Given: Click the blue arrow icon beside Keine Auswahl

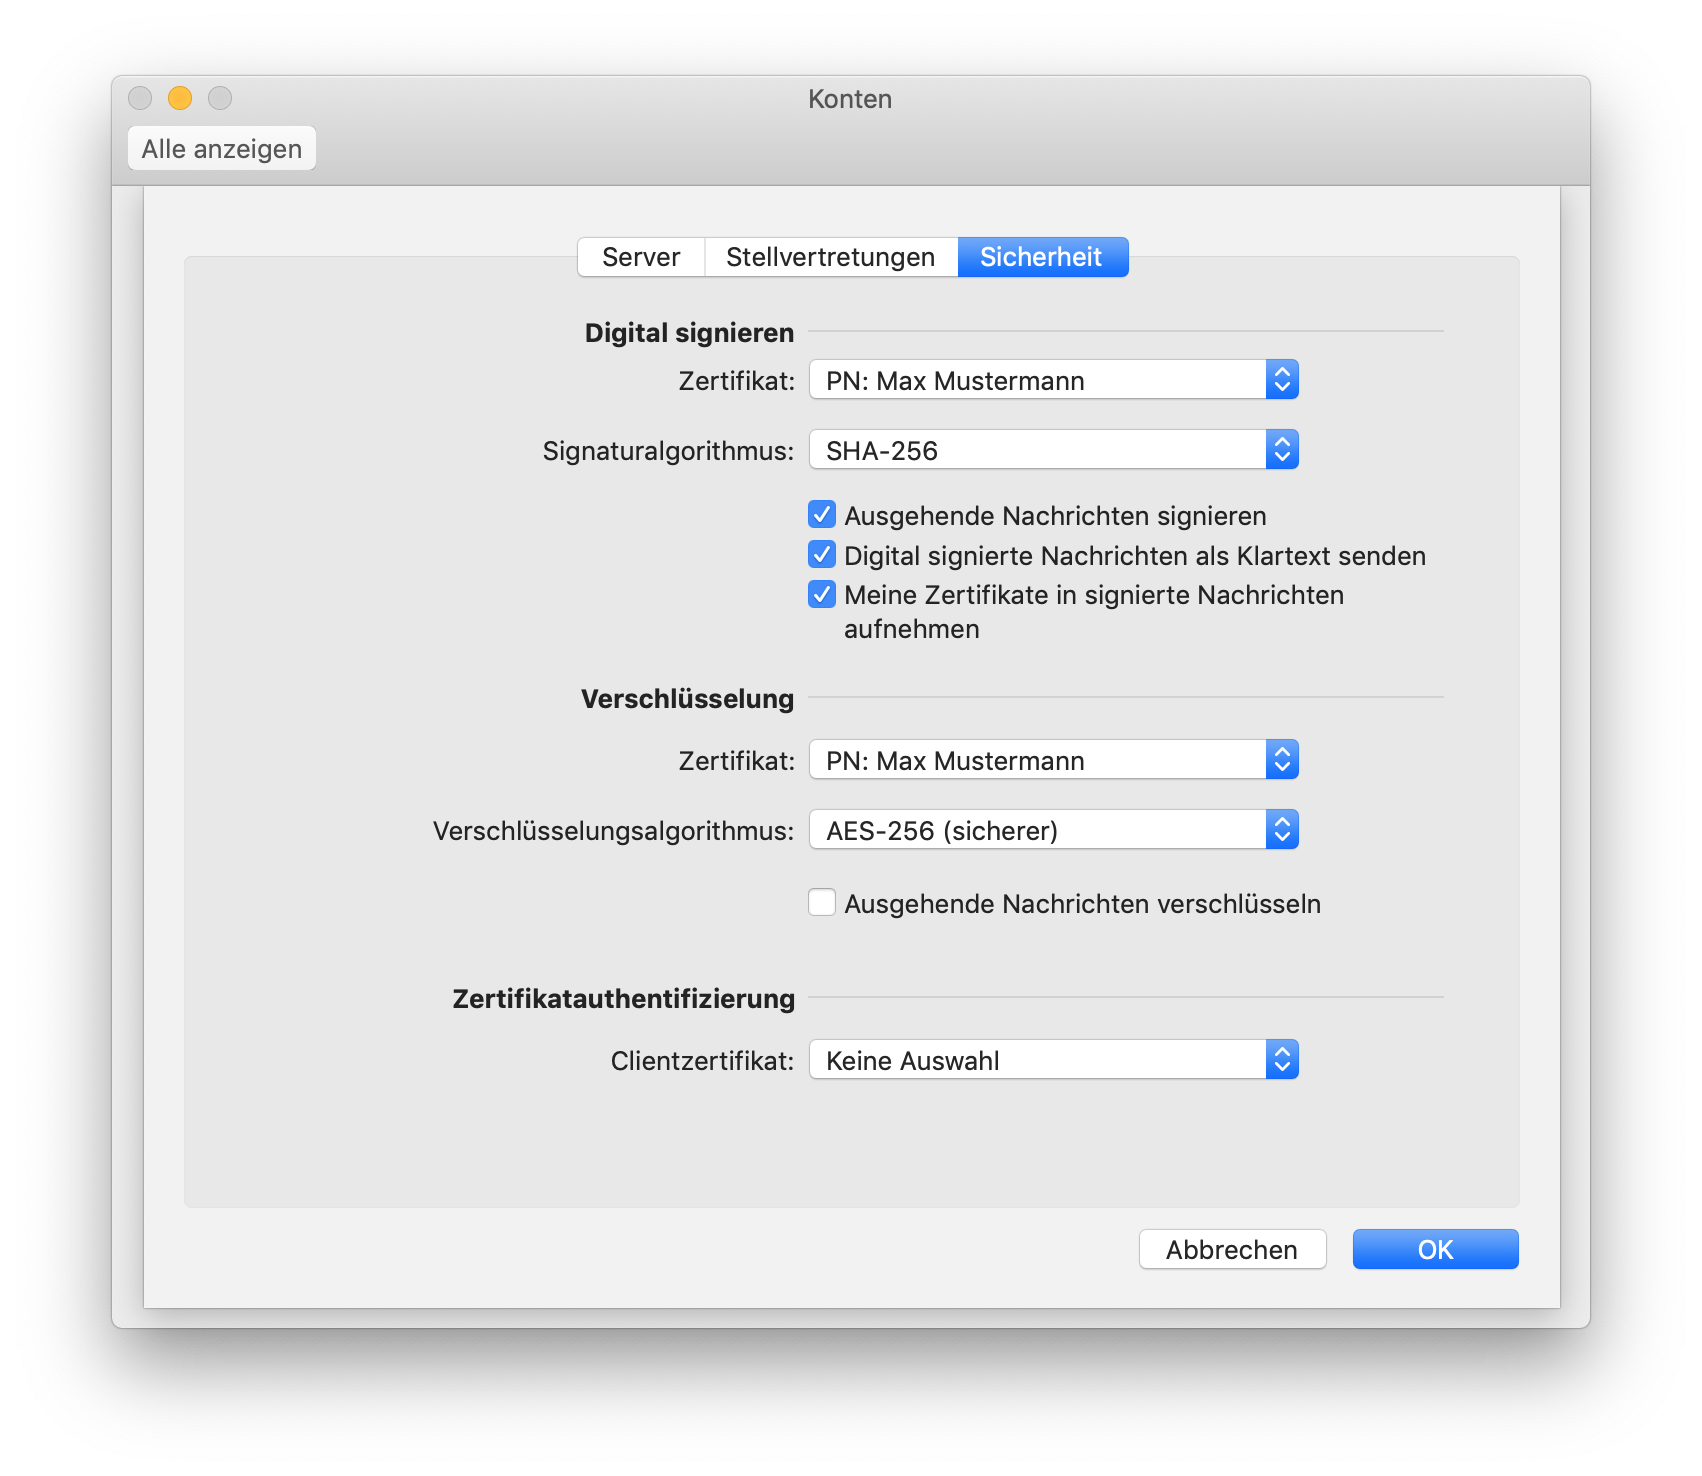Looking at the screenshot, I should [x=1282, y=1060].
